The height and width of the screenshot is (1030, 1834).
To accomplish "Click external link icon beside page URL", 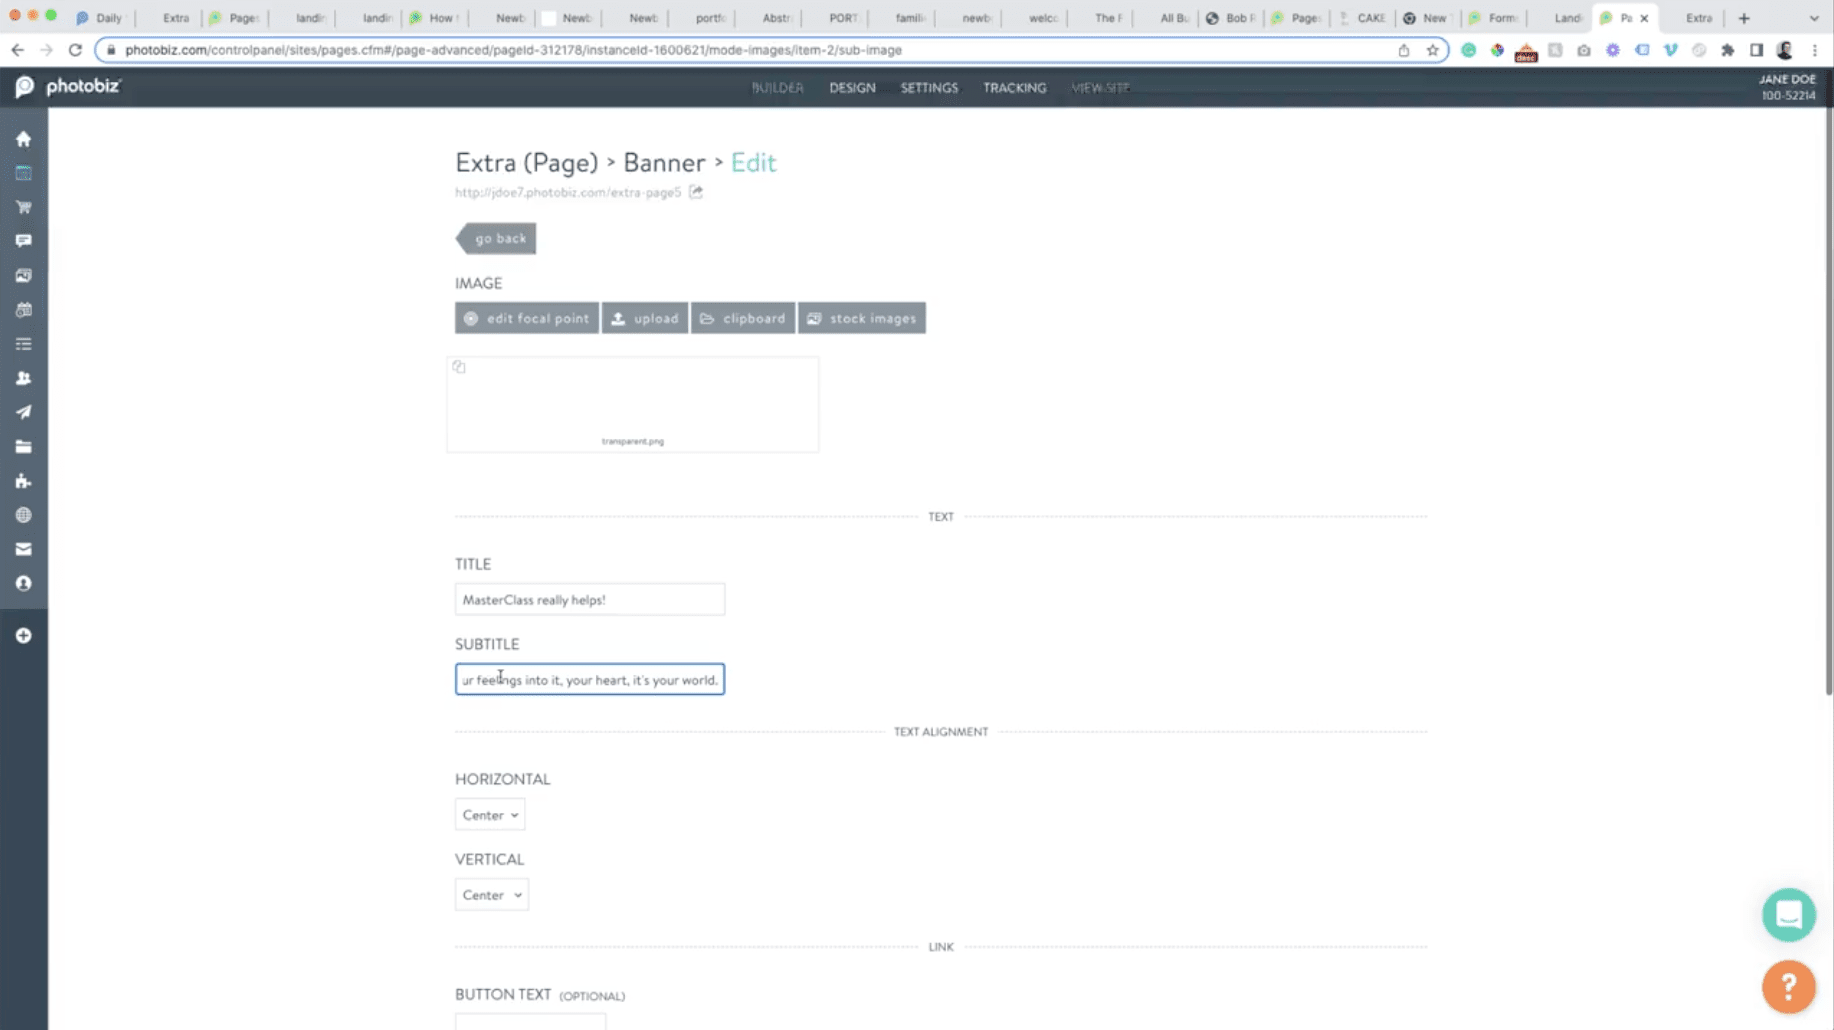I will click(696, 192).
